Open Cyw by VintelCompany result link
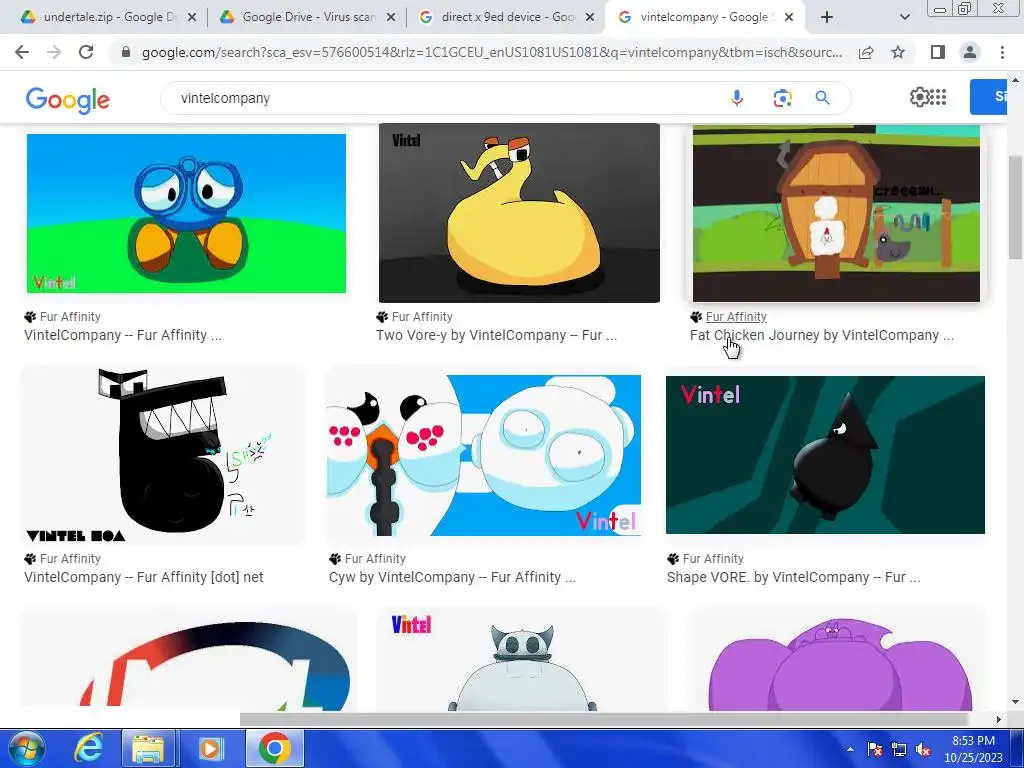This screenshot has height=768, width=1024. coord(452,577)
